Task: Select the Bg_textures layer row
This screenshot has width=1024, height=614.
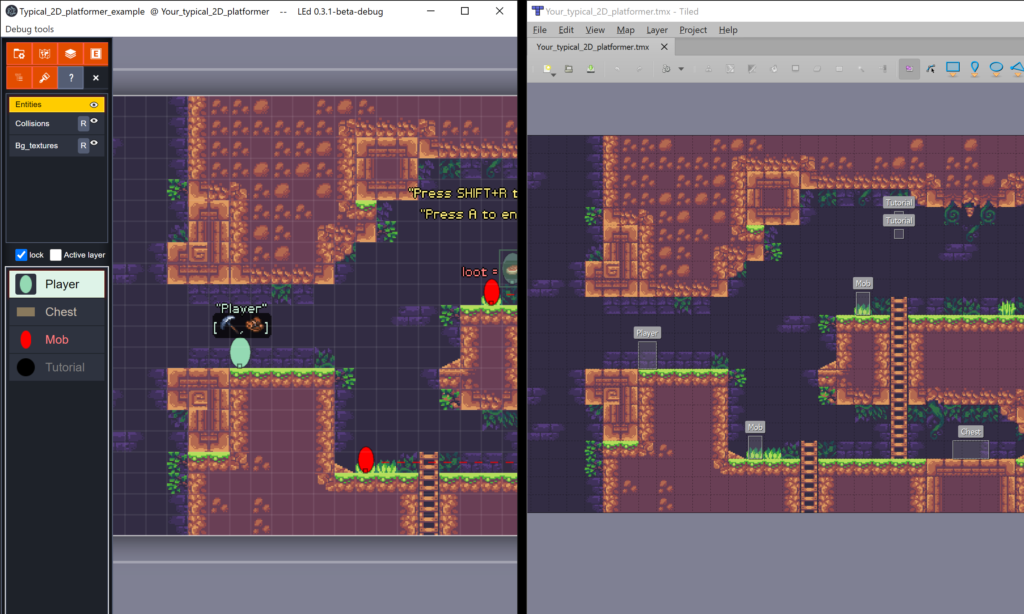Action: (56, 146)
